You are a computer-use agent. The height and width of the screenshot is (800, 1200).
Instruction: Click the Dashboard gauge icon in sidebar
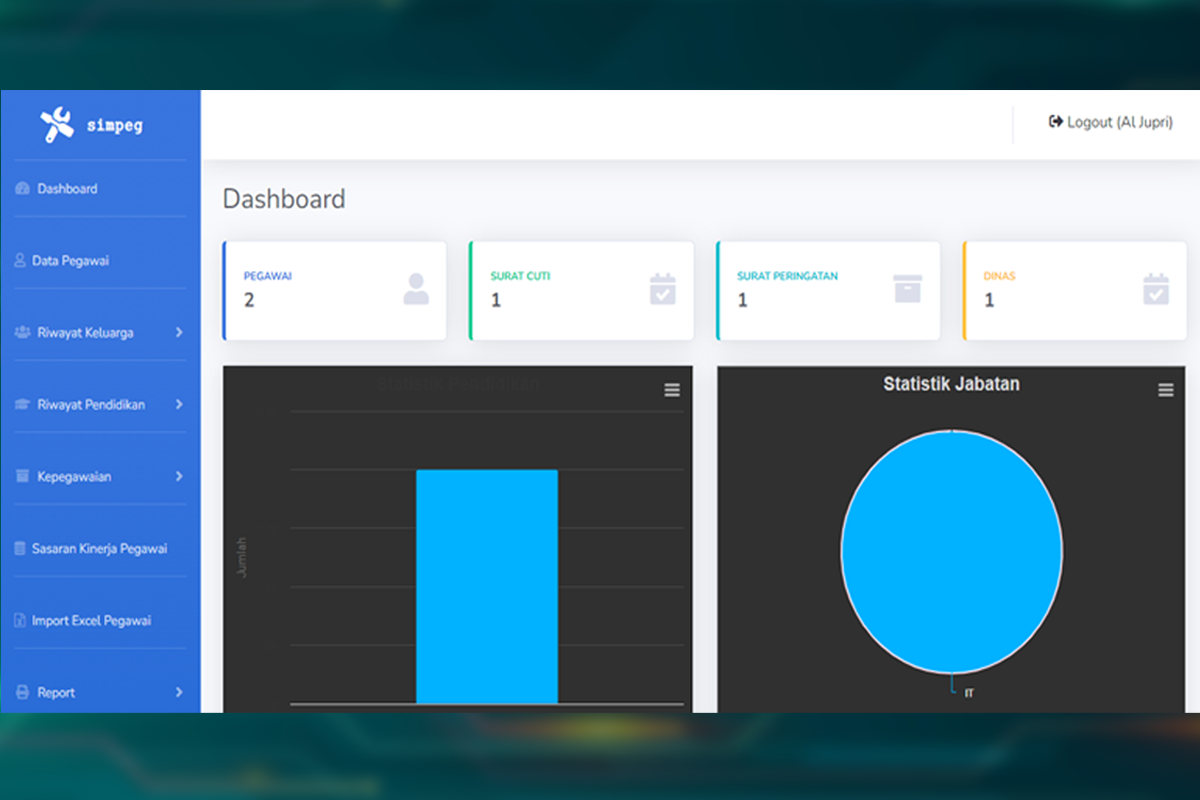pyautogui.click(x=23, y=189)
